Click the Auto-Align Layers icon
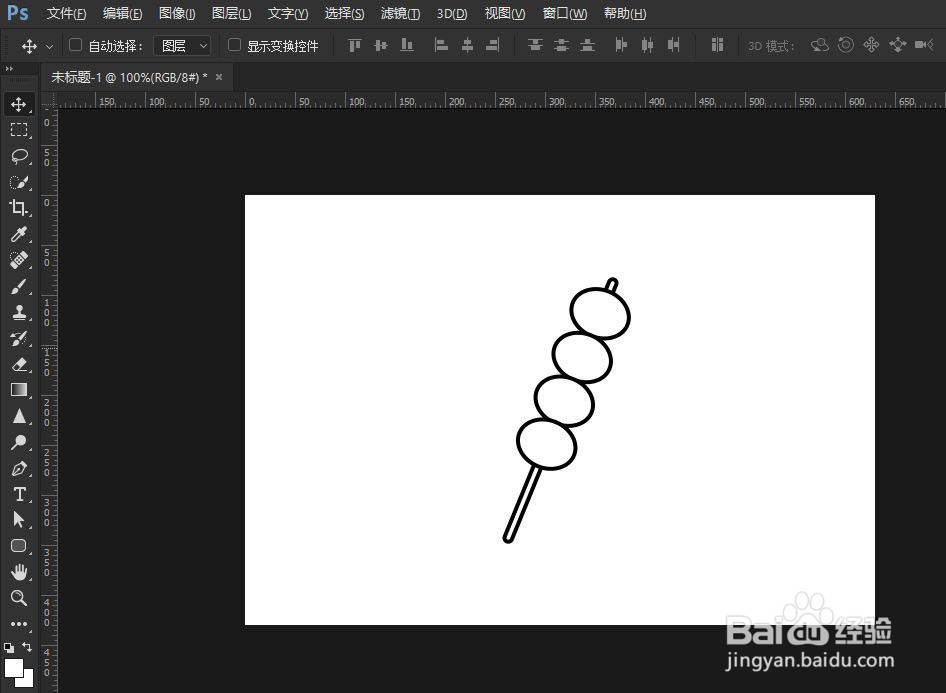 pyautogui.click(x=717, y=45)
